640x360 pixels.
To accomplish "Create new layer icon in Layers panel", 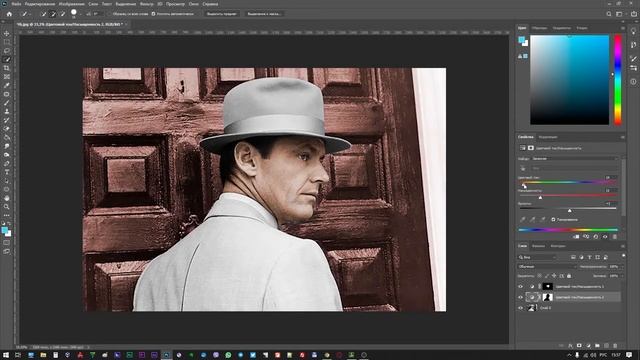I will 606,346.
